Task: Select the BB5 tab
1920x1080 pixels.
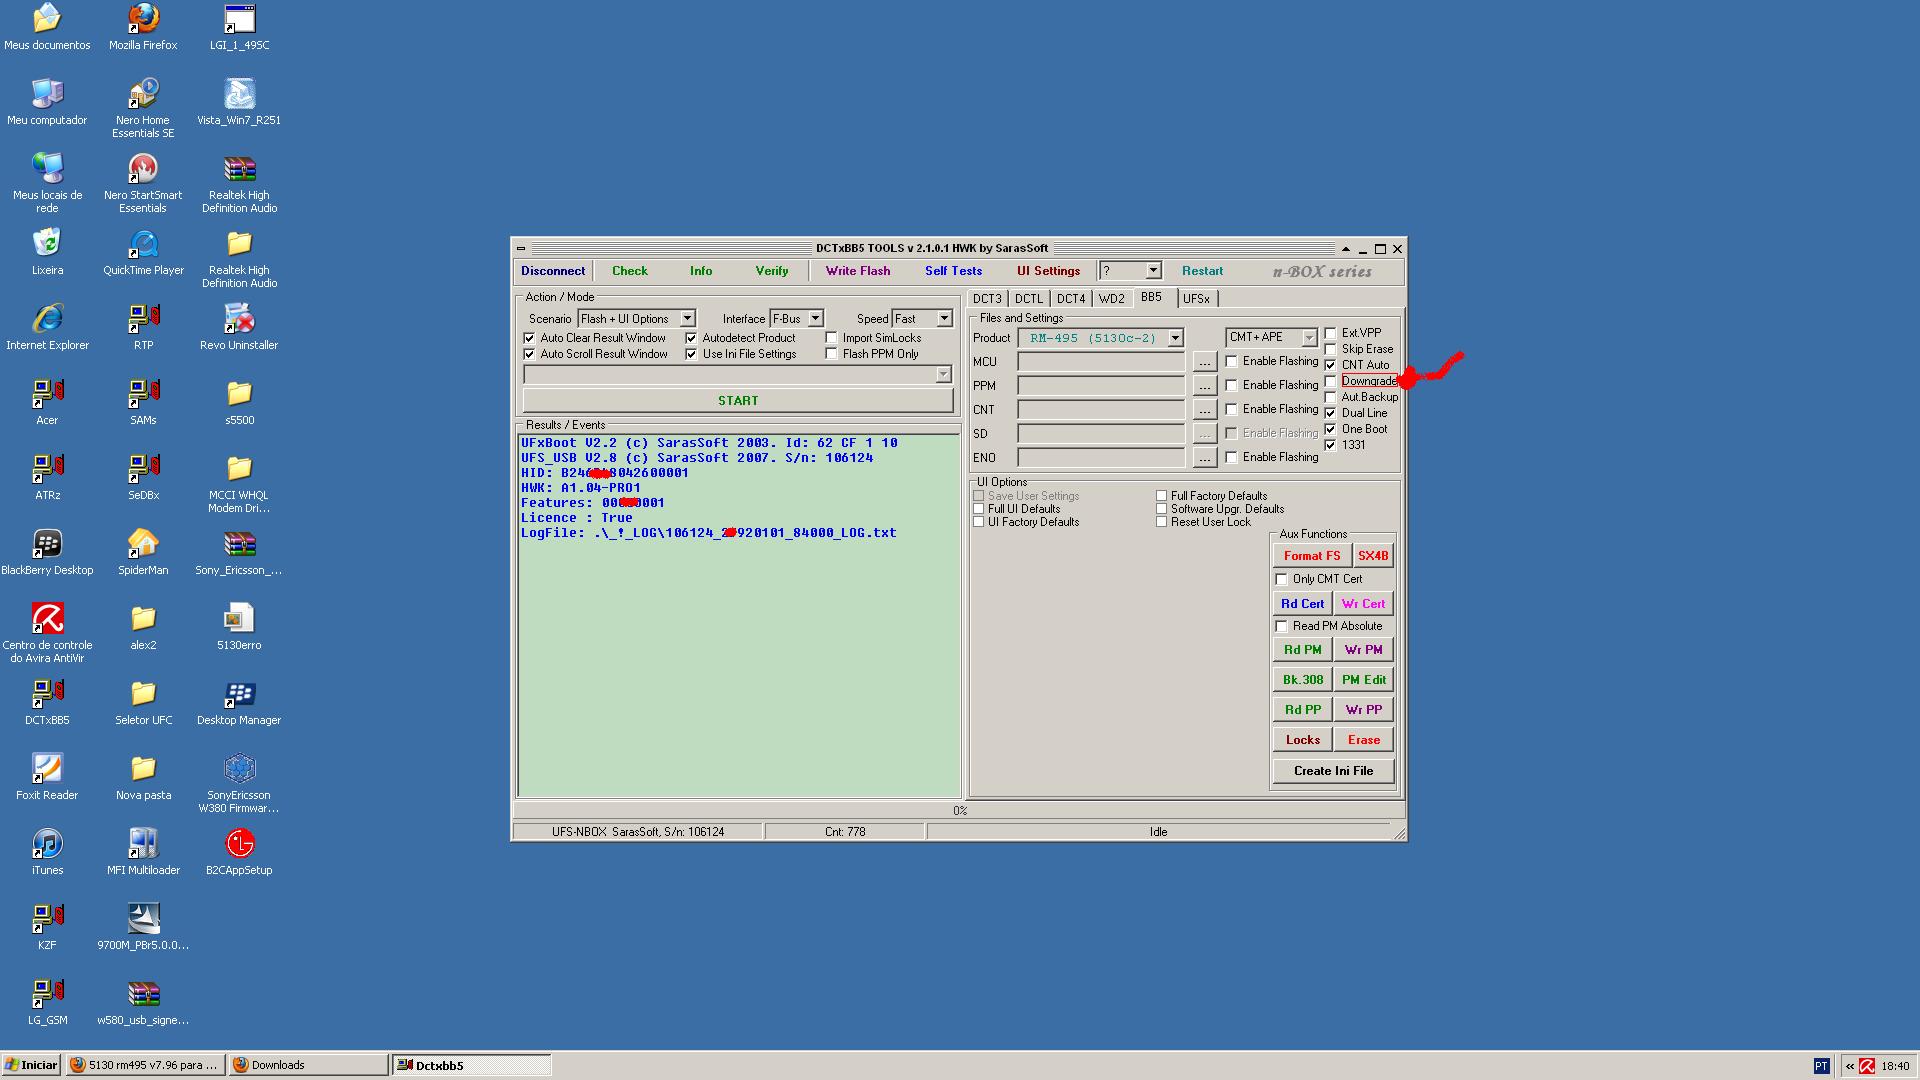Action: coord(1152,297)
